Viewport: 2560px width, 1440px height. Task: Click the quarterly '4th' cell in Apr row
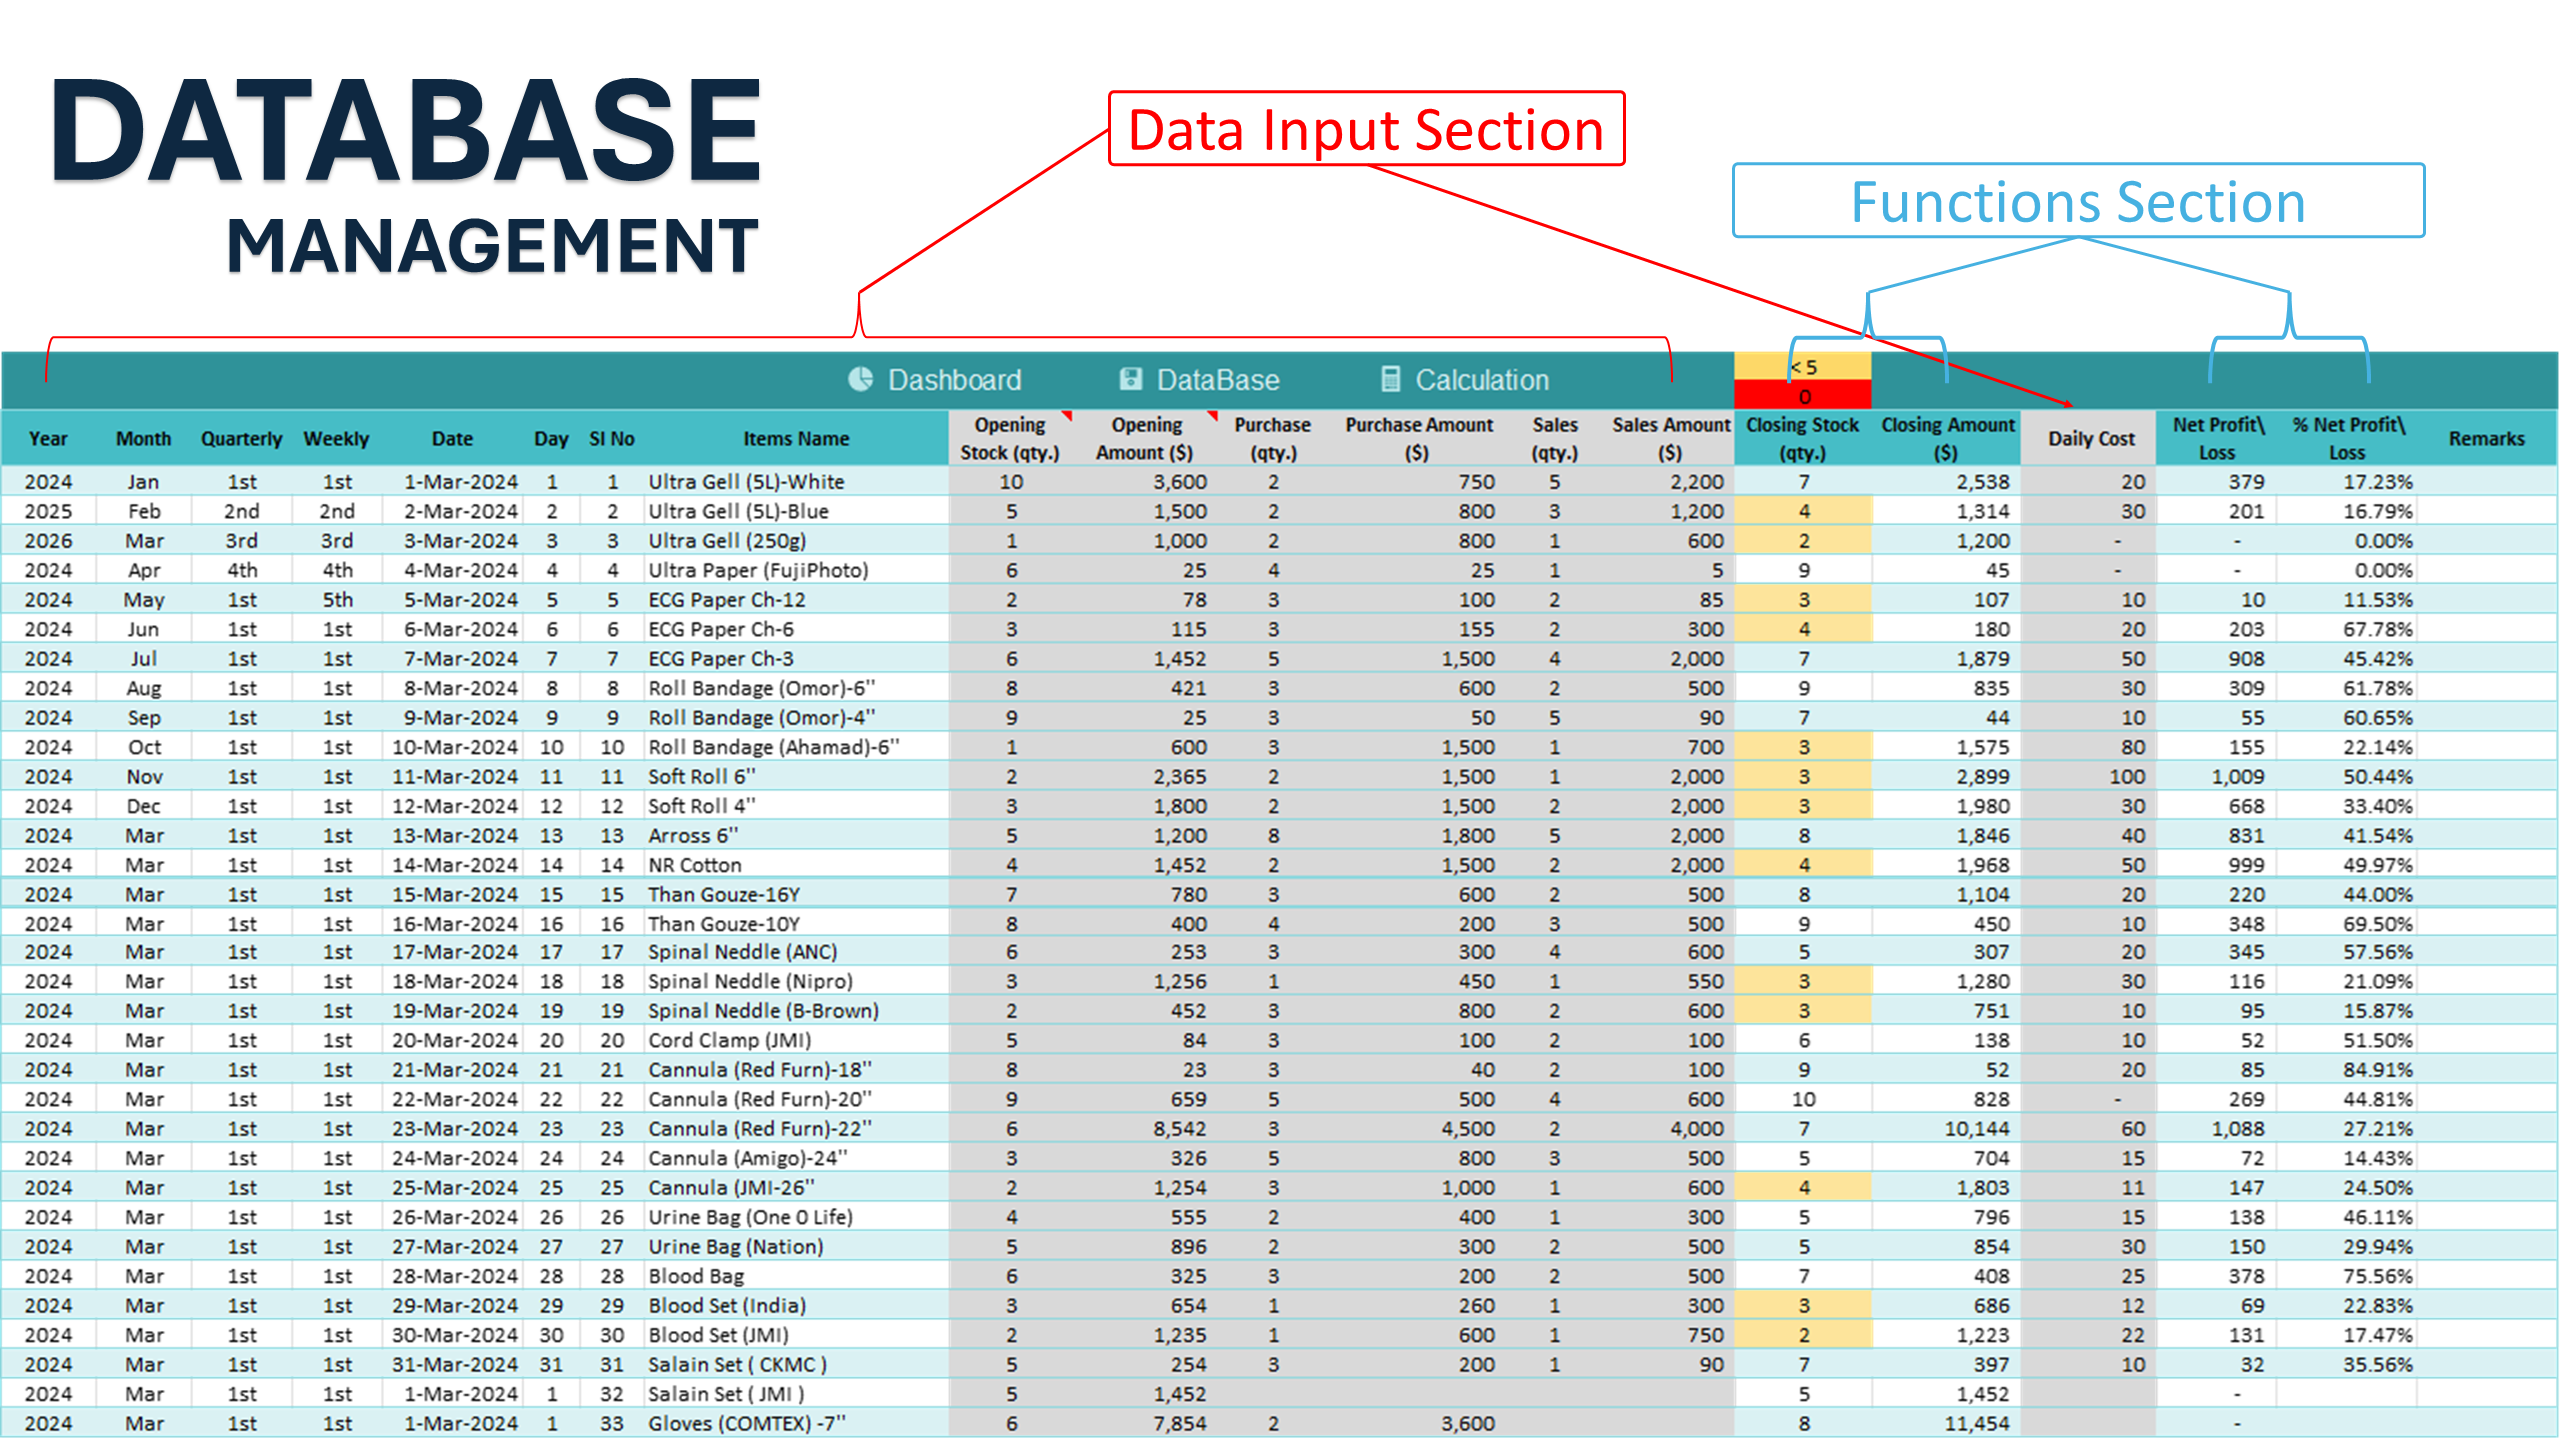click(241, 570)
